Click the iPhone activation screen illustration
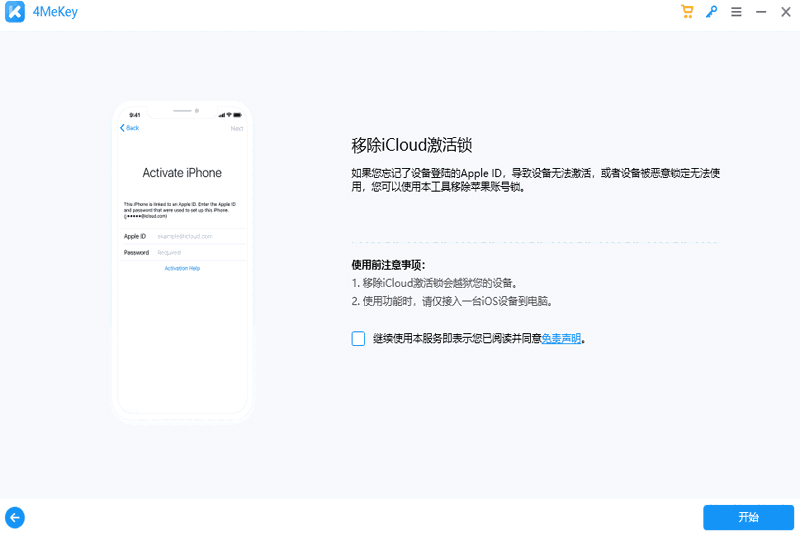Image resolution: width=800 pixels, height=533 pixels. (182, 262)
